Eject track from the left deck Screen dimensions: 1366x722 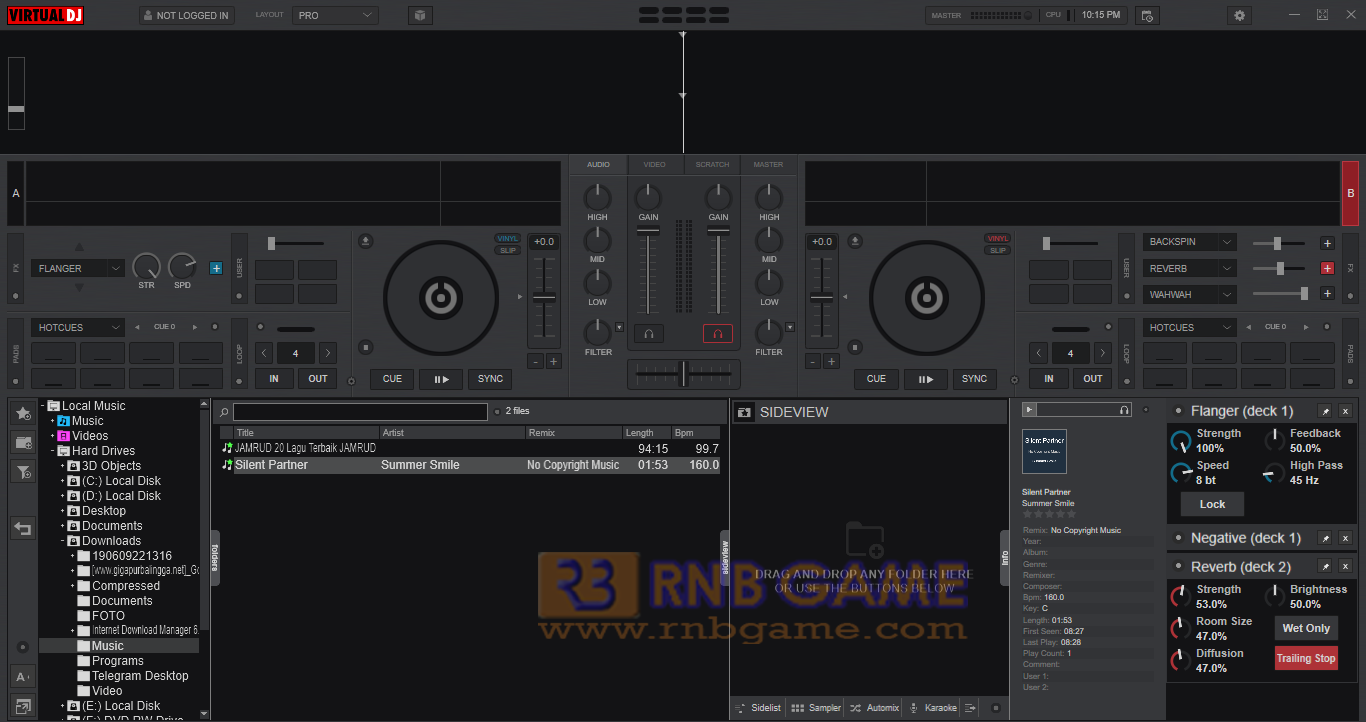click(x=366, y=240)
